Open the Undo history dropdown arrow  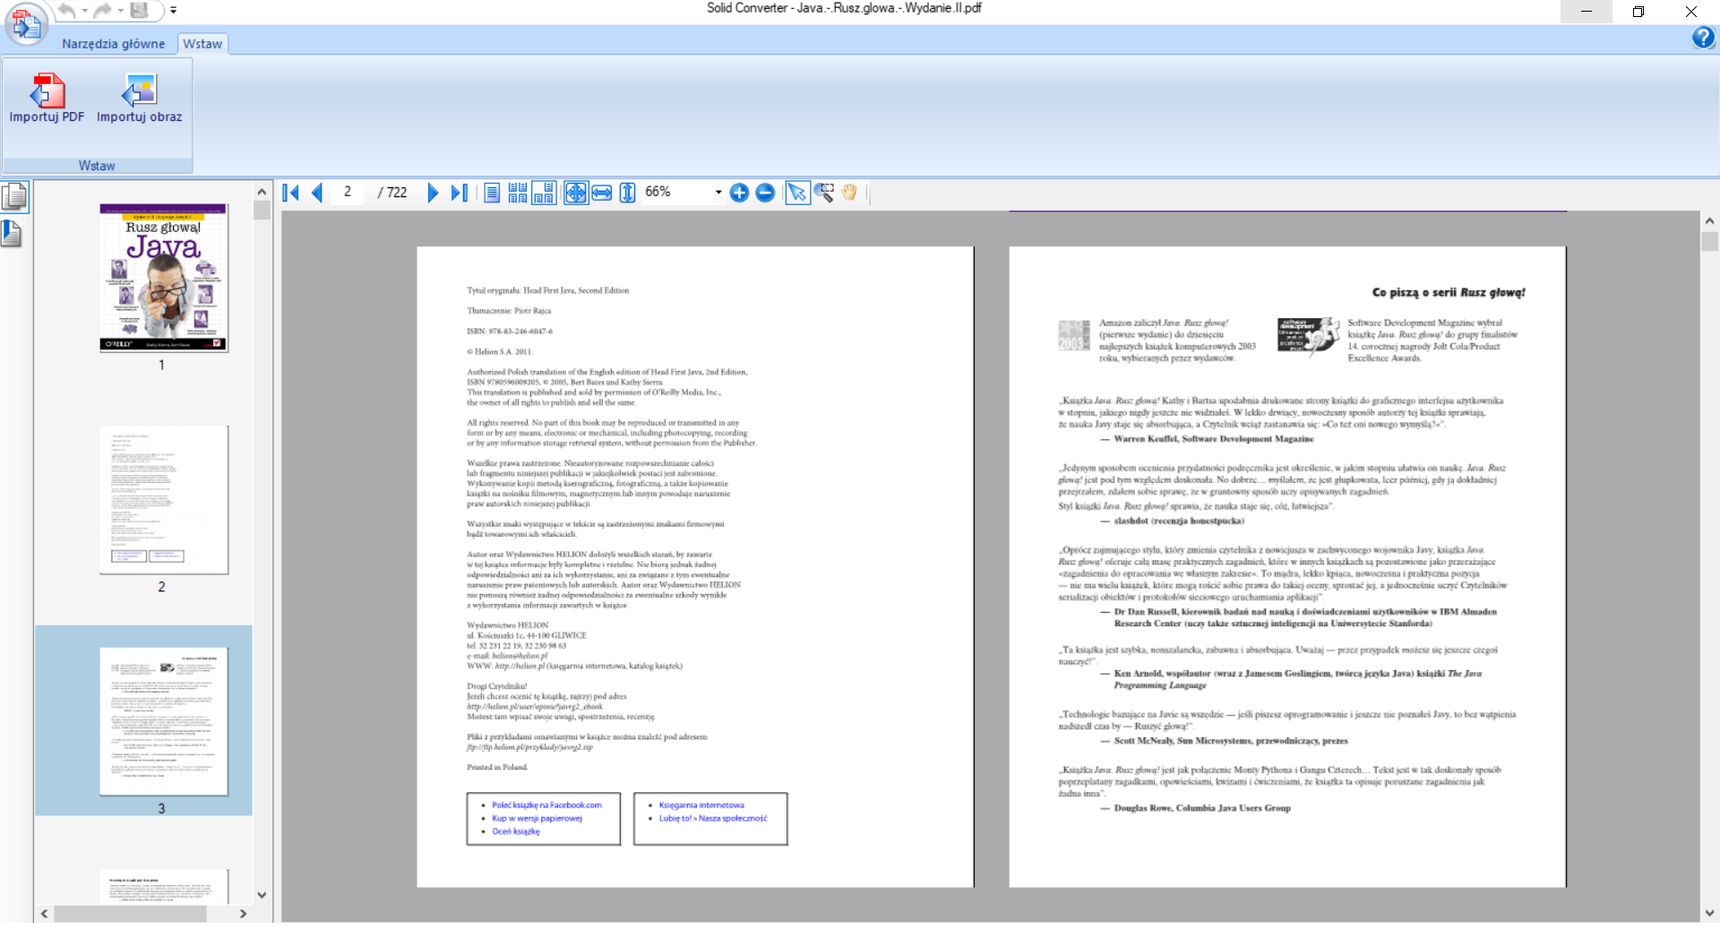tap(84, 11)
